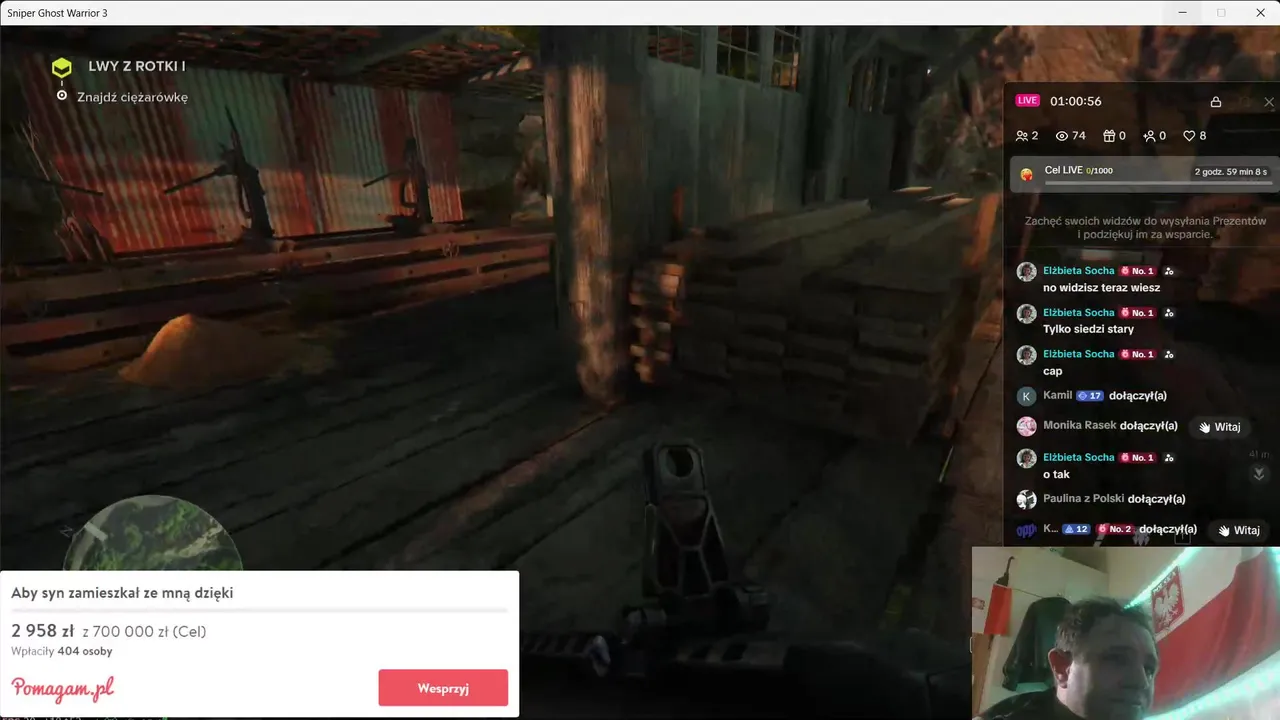Click Kamil's blue level 17 badge
The image size is (1280, 720).
(1090, 396)
